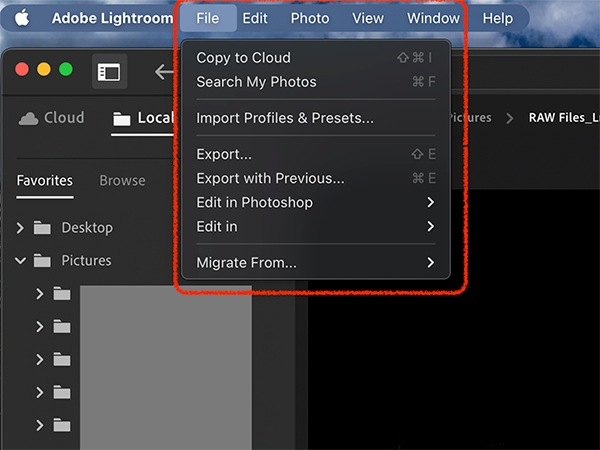Click the Pictures folder icon
600x450 pixels.
(x=42, y=261)
